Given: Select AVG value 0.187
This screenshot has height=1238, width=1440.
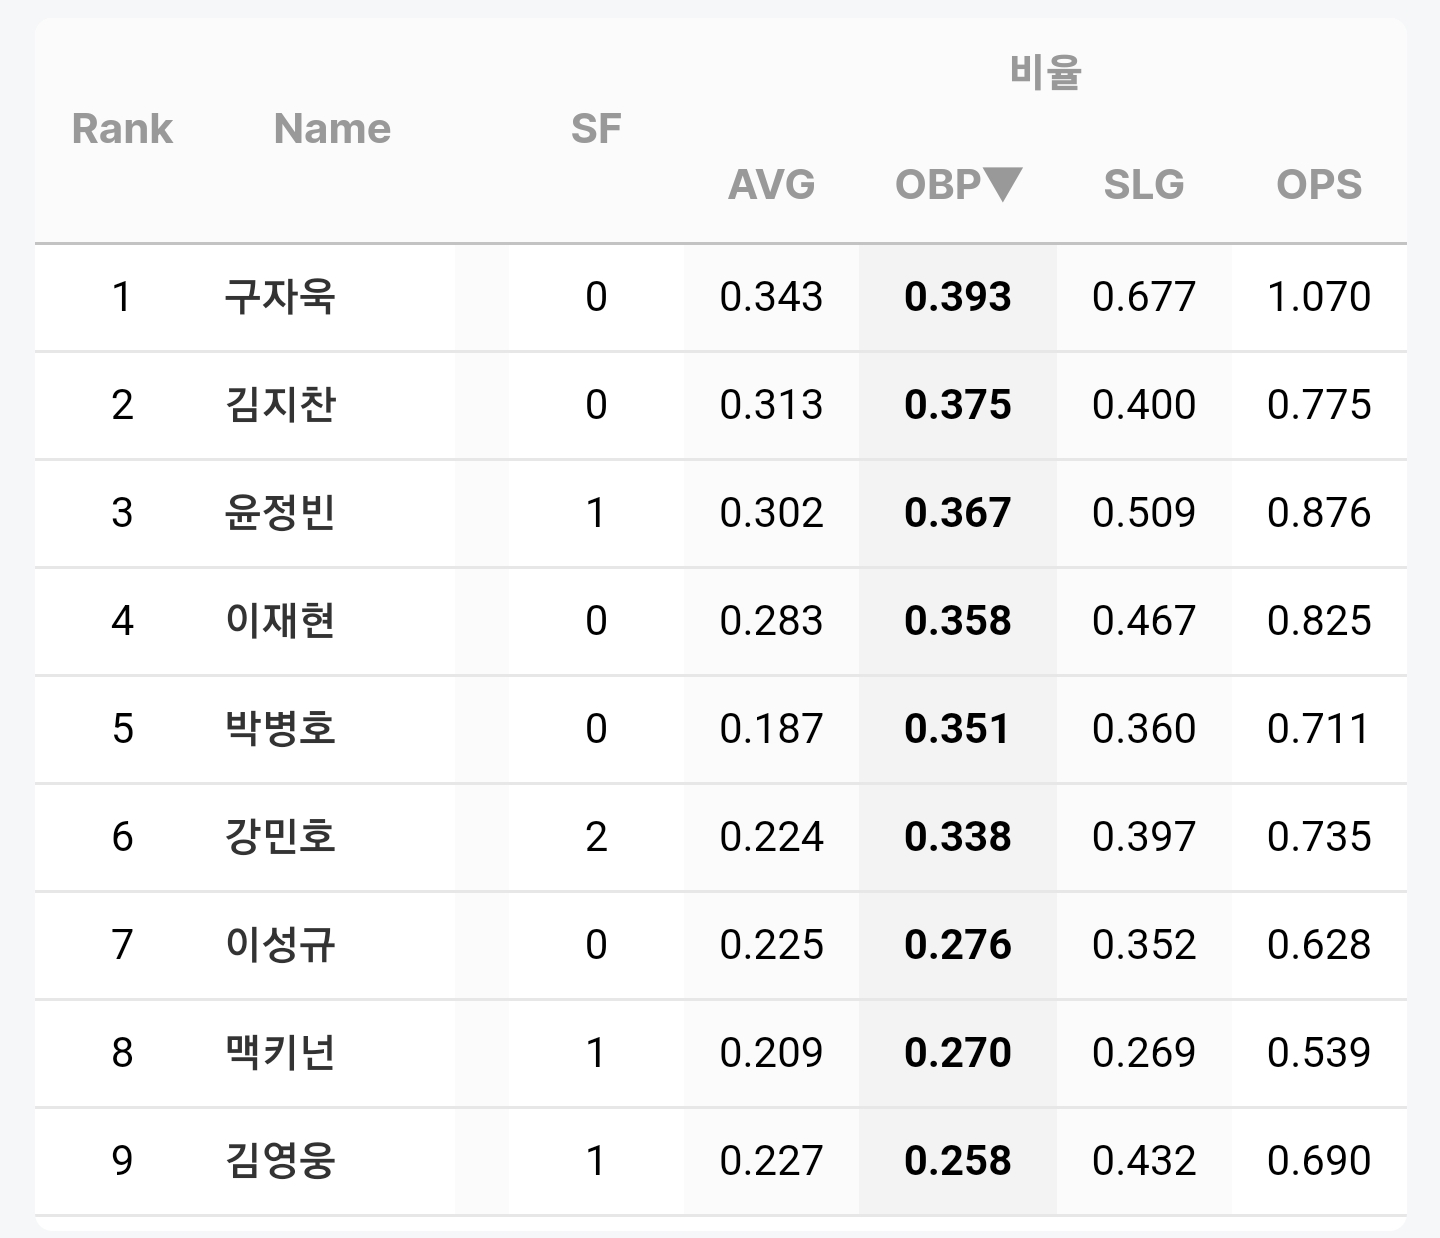Looking at the screenshot, I should [771, 729].
